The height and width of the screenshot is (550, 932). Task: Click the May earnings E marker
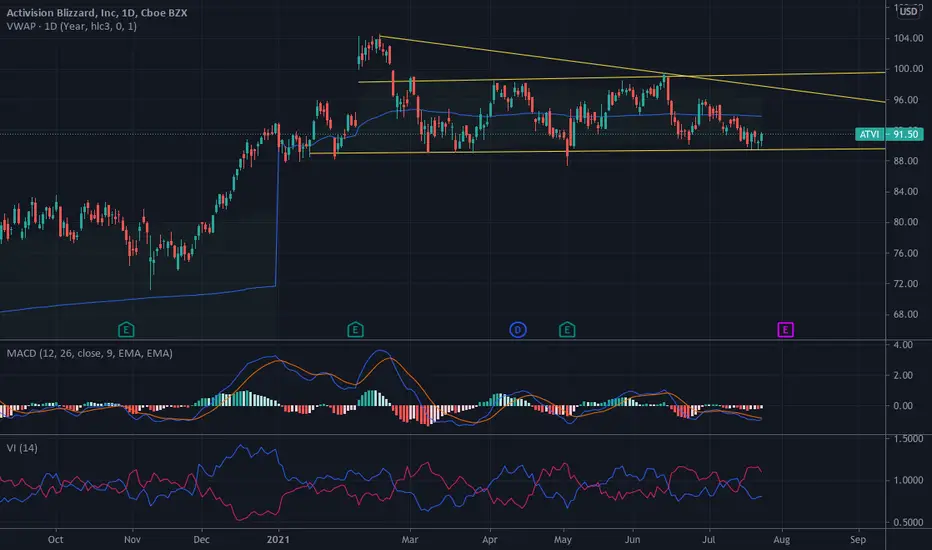point(567,329)
